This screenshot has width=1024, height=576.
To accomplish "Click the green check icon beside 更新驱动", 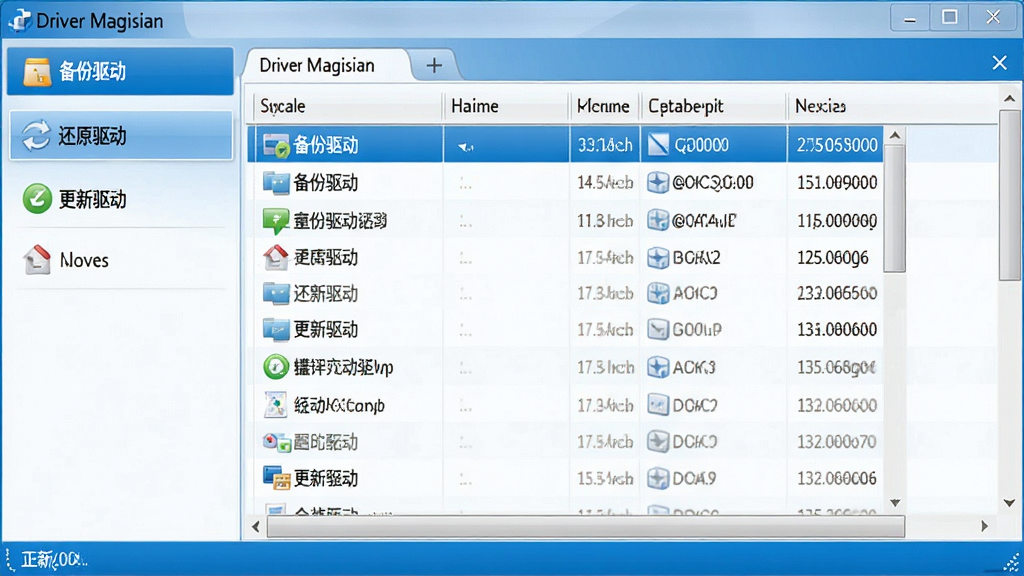I will coord(37,199).
